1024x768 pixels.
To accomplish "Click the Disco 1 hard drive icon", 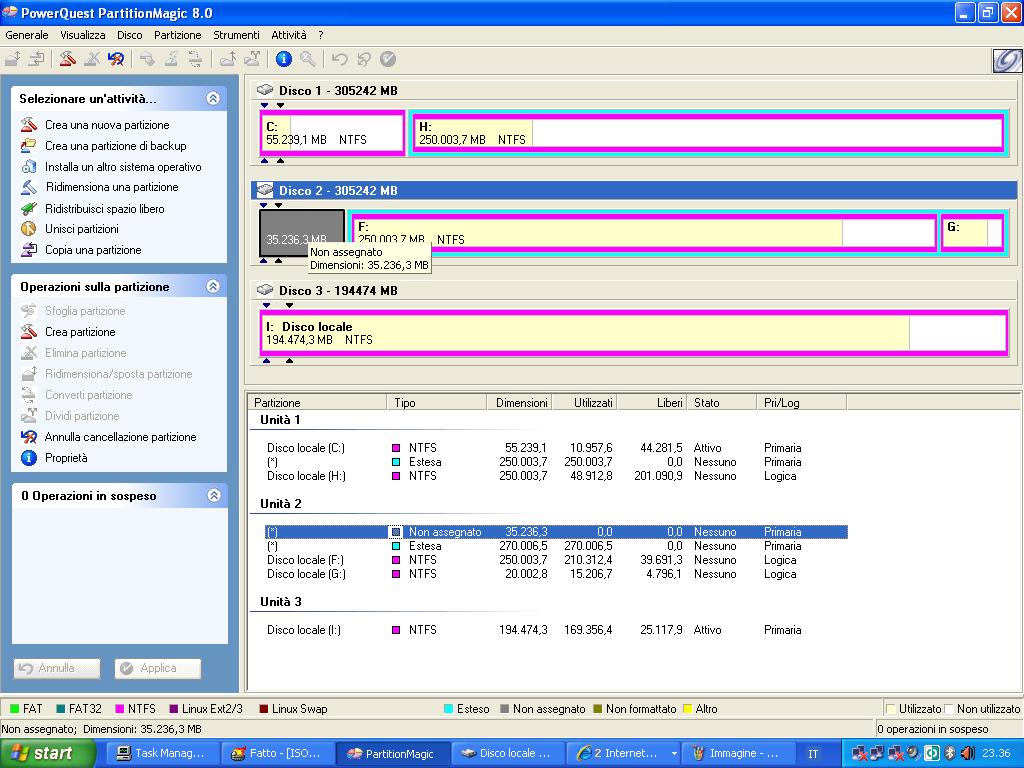I will point(264,90).
